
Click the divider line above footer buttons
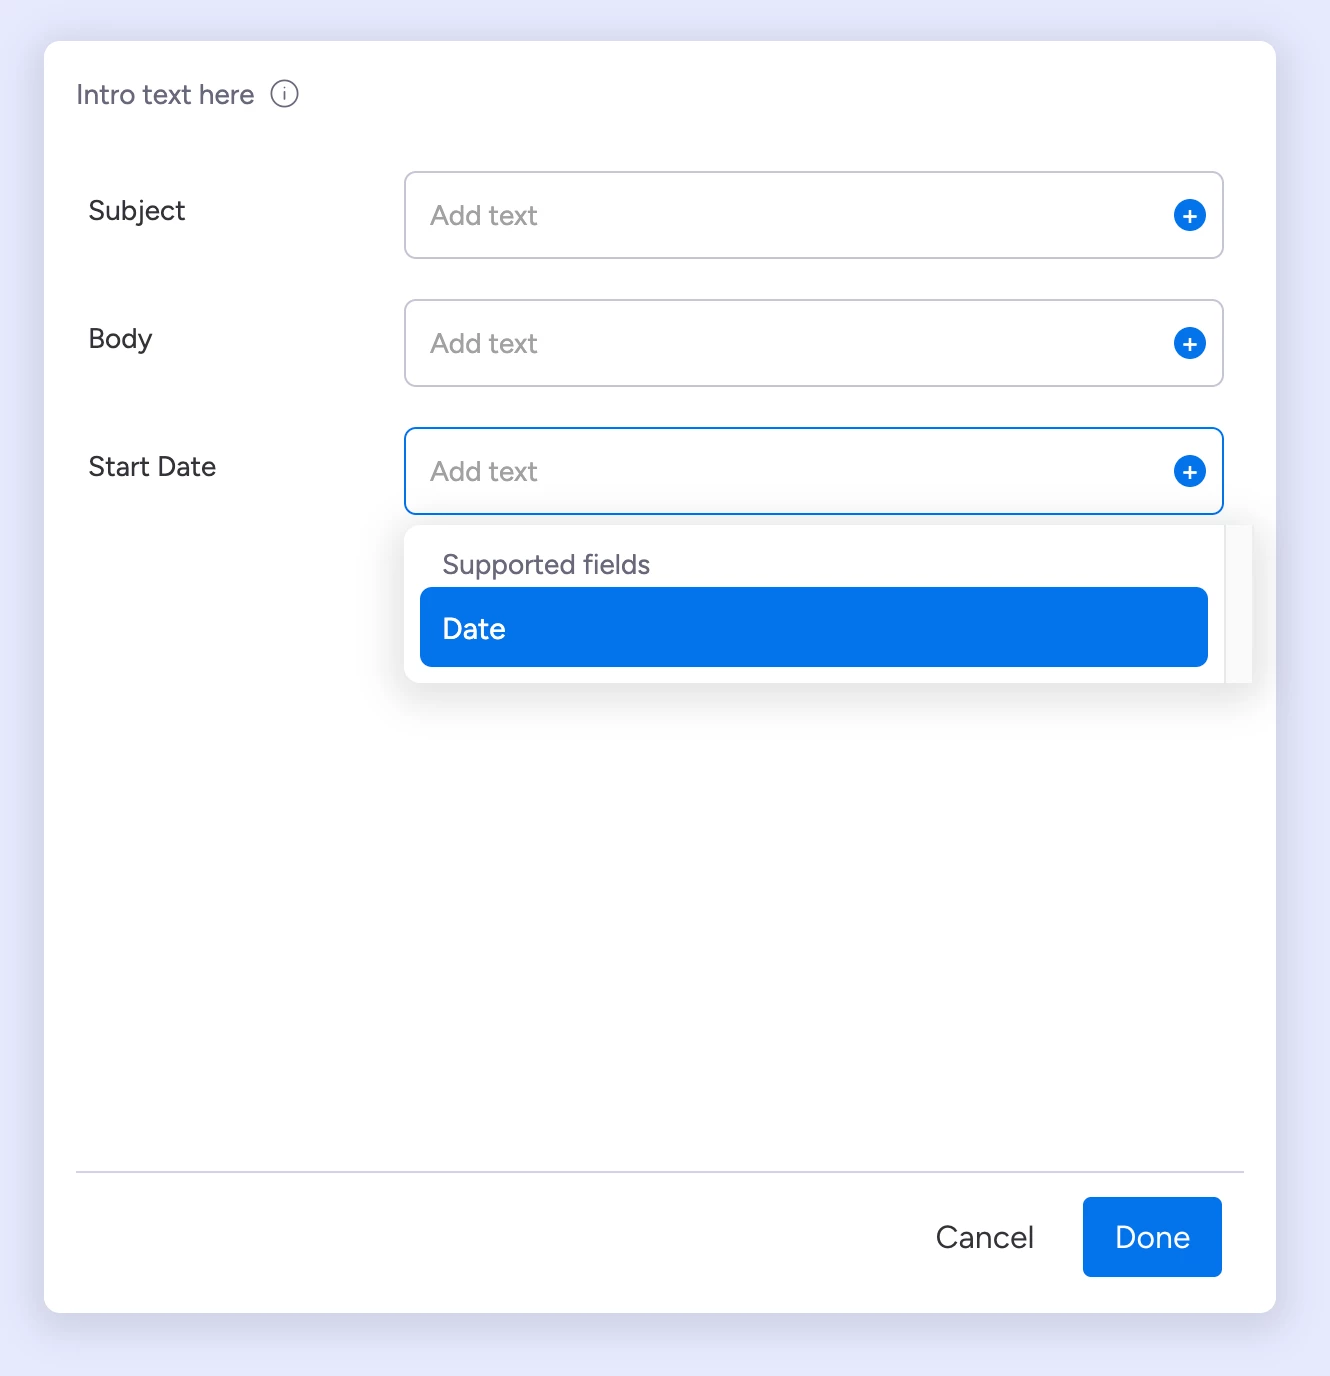coord(660,1172)
